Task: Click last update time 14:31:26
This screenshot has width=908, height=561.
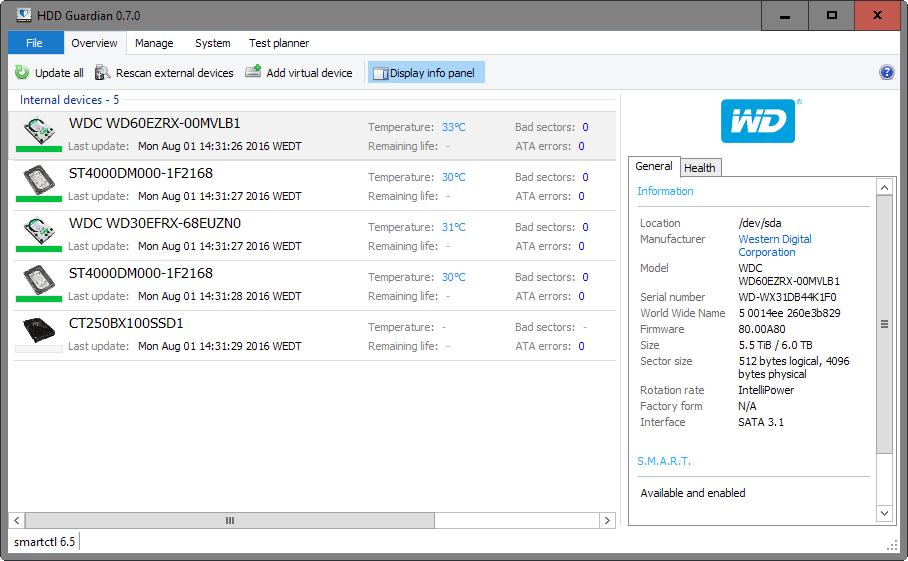Action: 219,146
